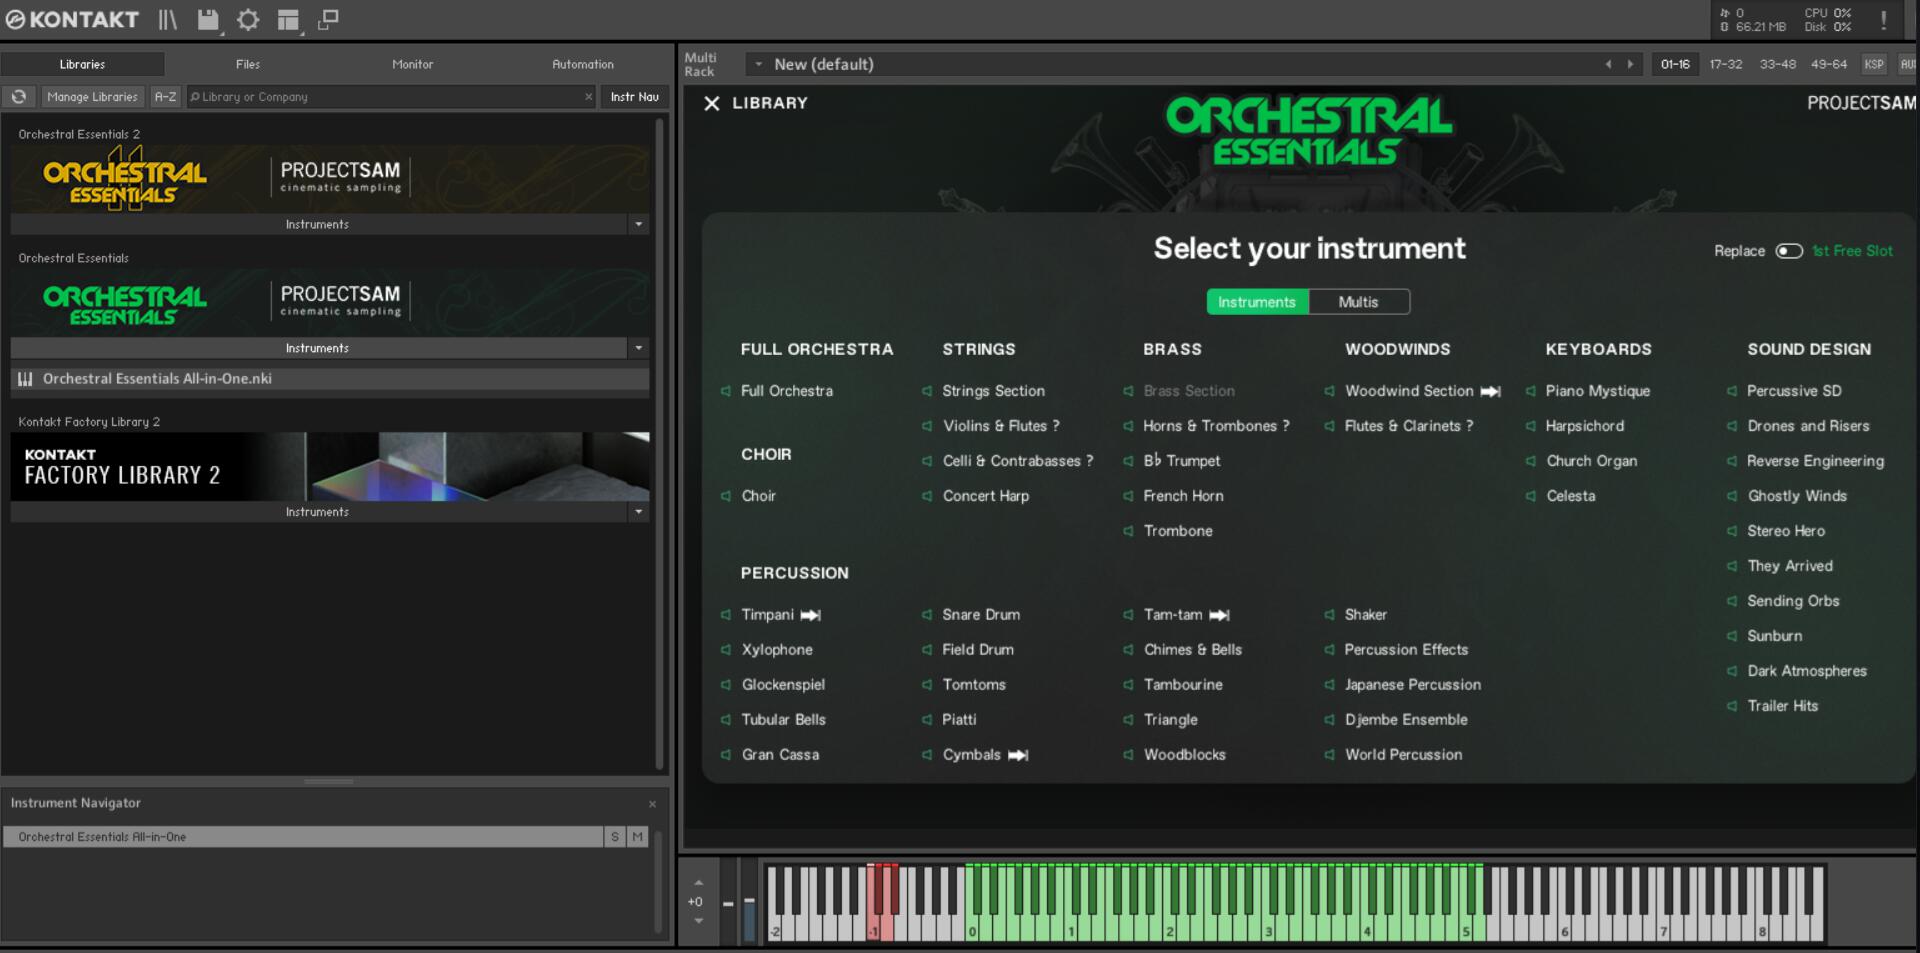Click the nki file icon for All-in-One
The width and height of the screenshot is (1920, 953).
coord(25,379)
